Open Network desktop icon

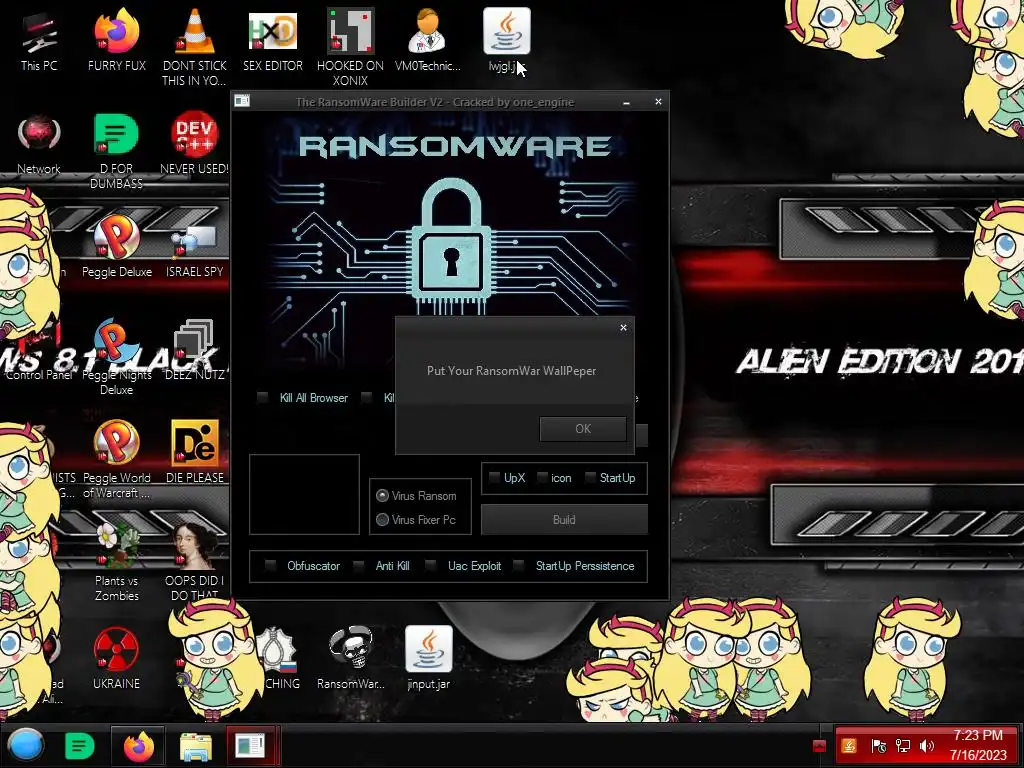tap(39, 144)
